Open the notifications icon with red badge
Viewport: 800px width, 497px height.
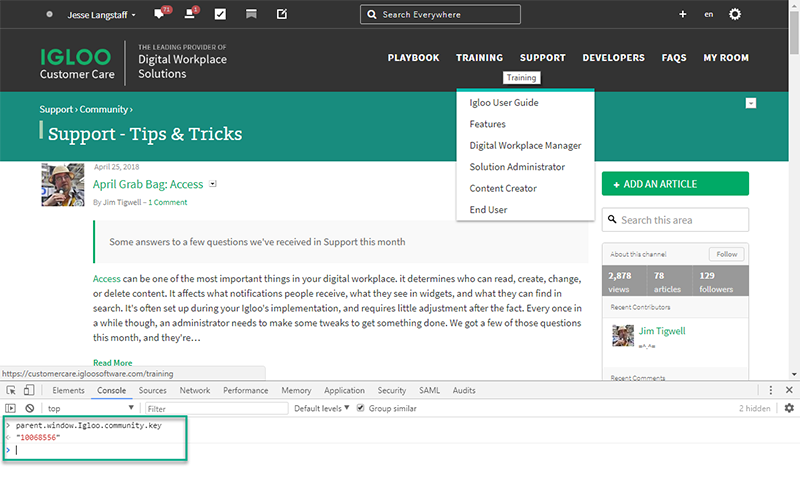190,14
